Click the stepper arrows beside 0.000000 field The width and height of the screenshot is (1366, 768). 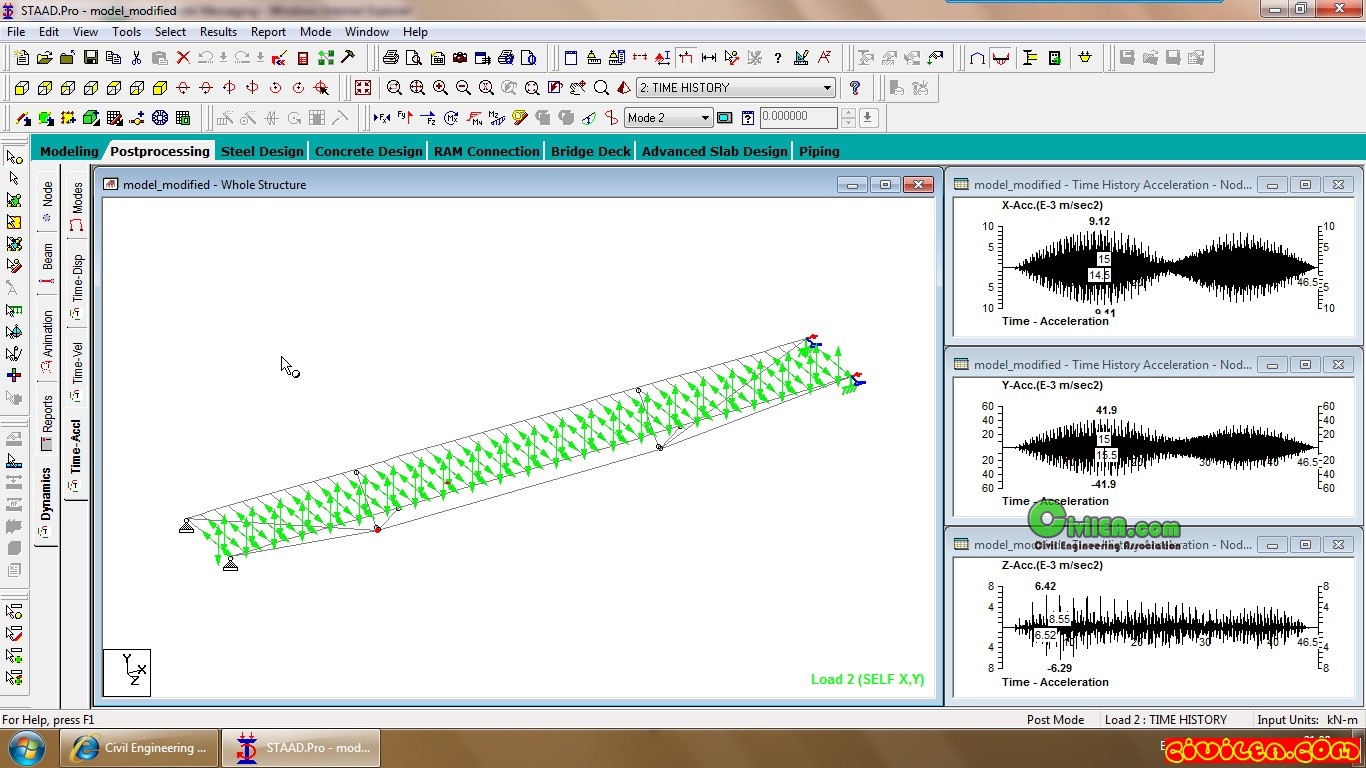click(x=848, y=118)
